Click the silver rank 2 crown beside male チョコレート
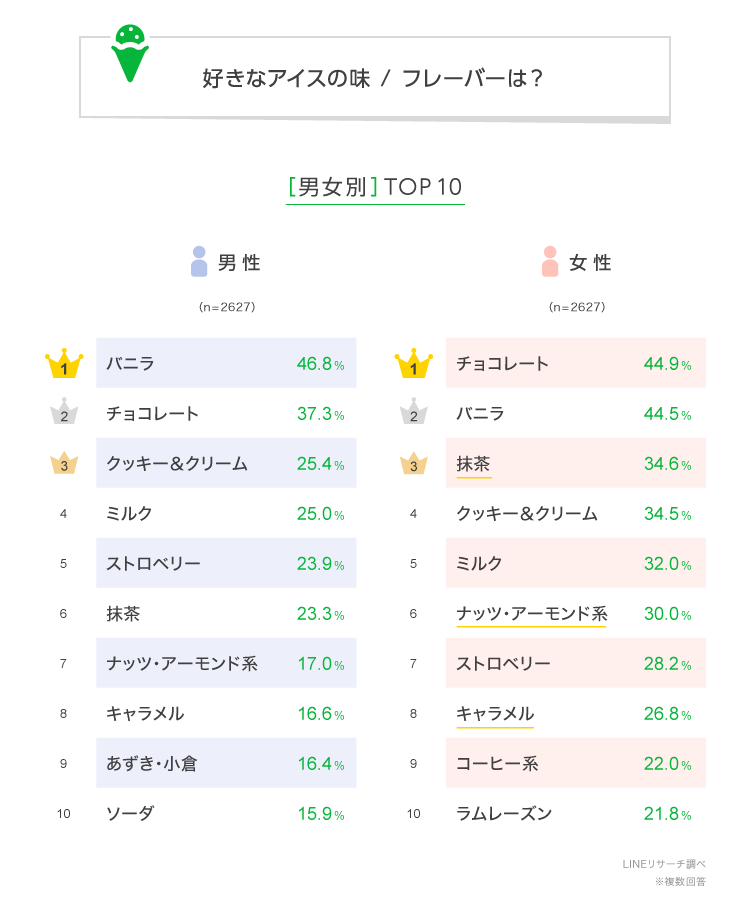 pos(64,413)
